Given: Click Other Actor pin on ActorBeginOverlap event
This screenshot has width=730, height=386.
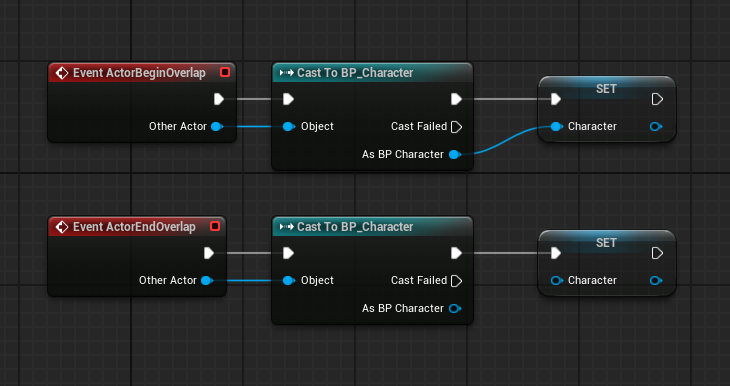Looking at the screenshot, I should [x=217, y=126].
